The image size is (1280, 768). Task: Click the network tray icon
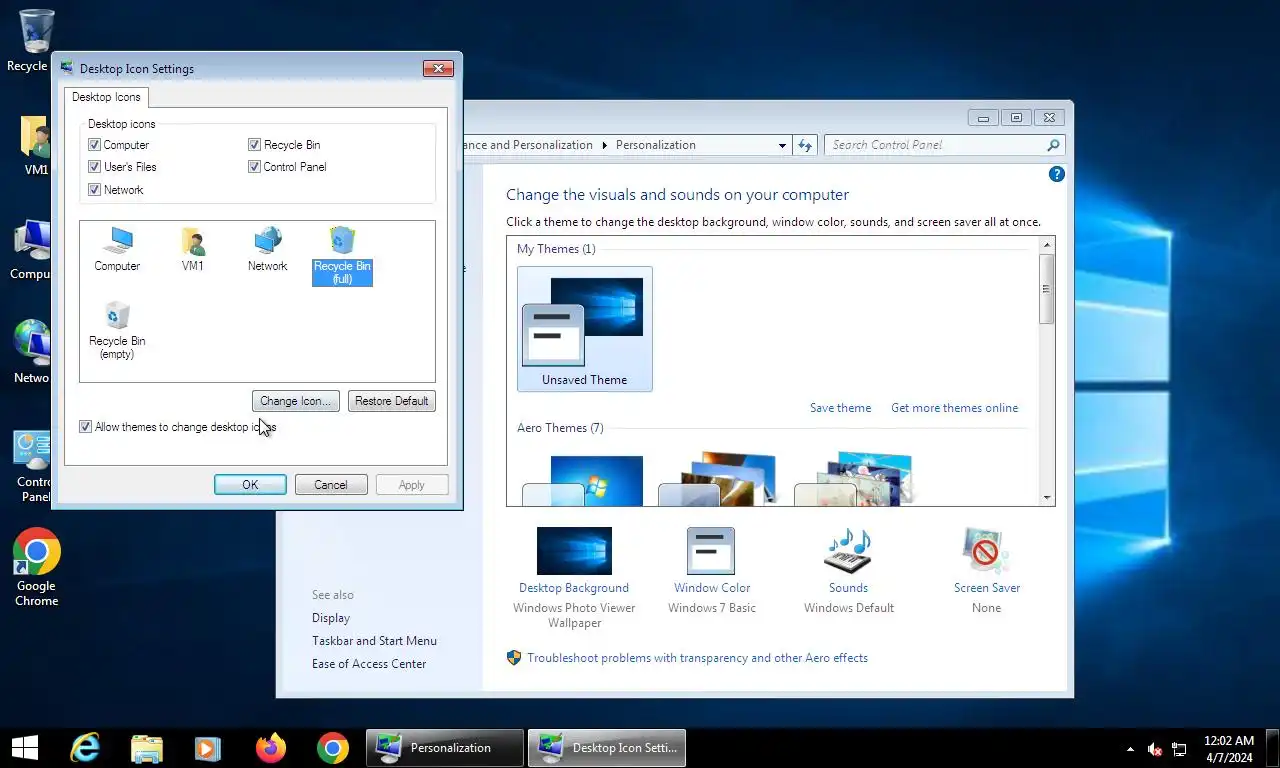[1179, 749]
